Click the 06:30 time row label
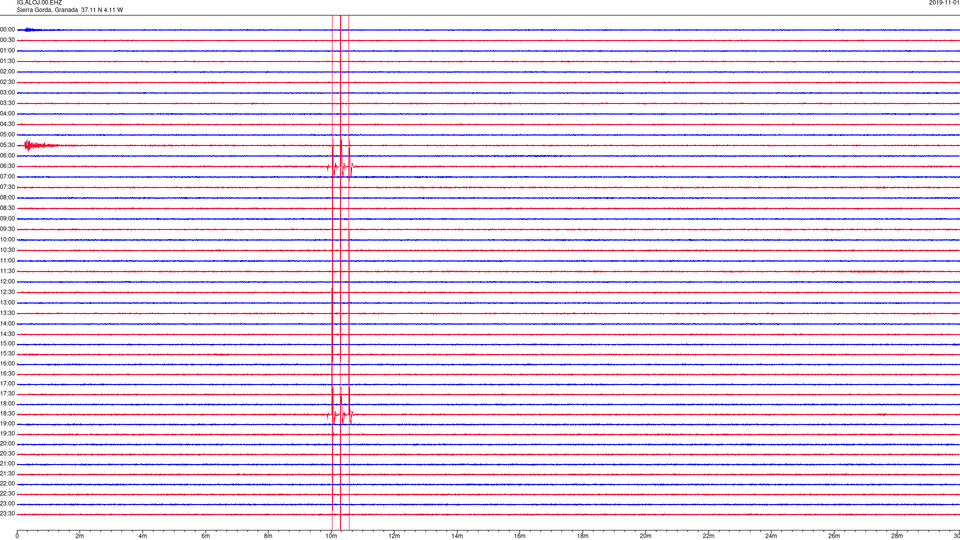This screenshot has width=960, height=540. pos(7,166)
